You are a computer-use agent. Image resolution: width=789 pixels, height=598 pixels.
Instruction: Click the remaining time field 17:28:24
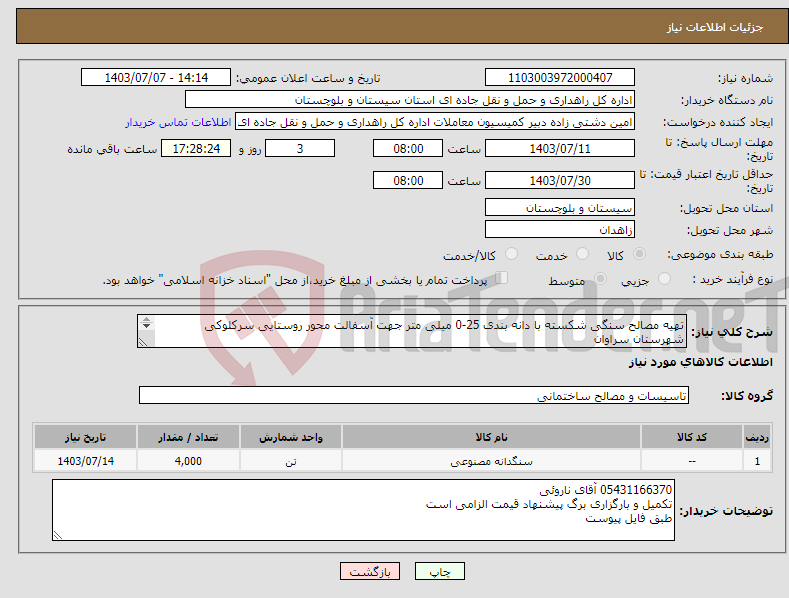click(196, 148)
